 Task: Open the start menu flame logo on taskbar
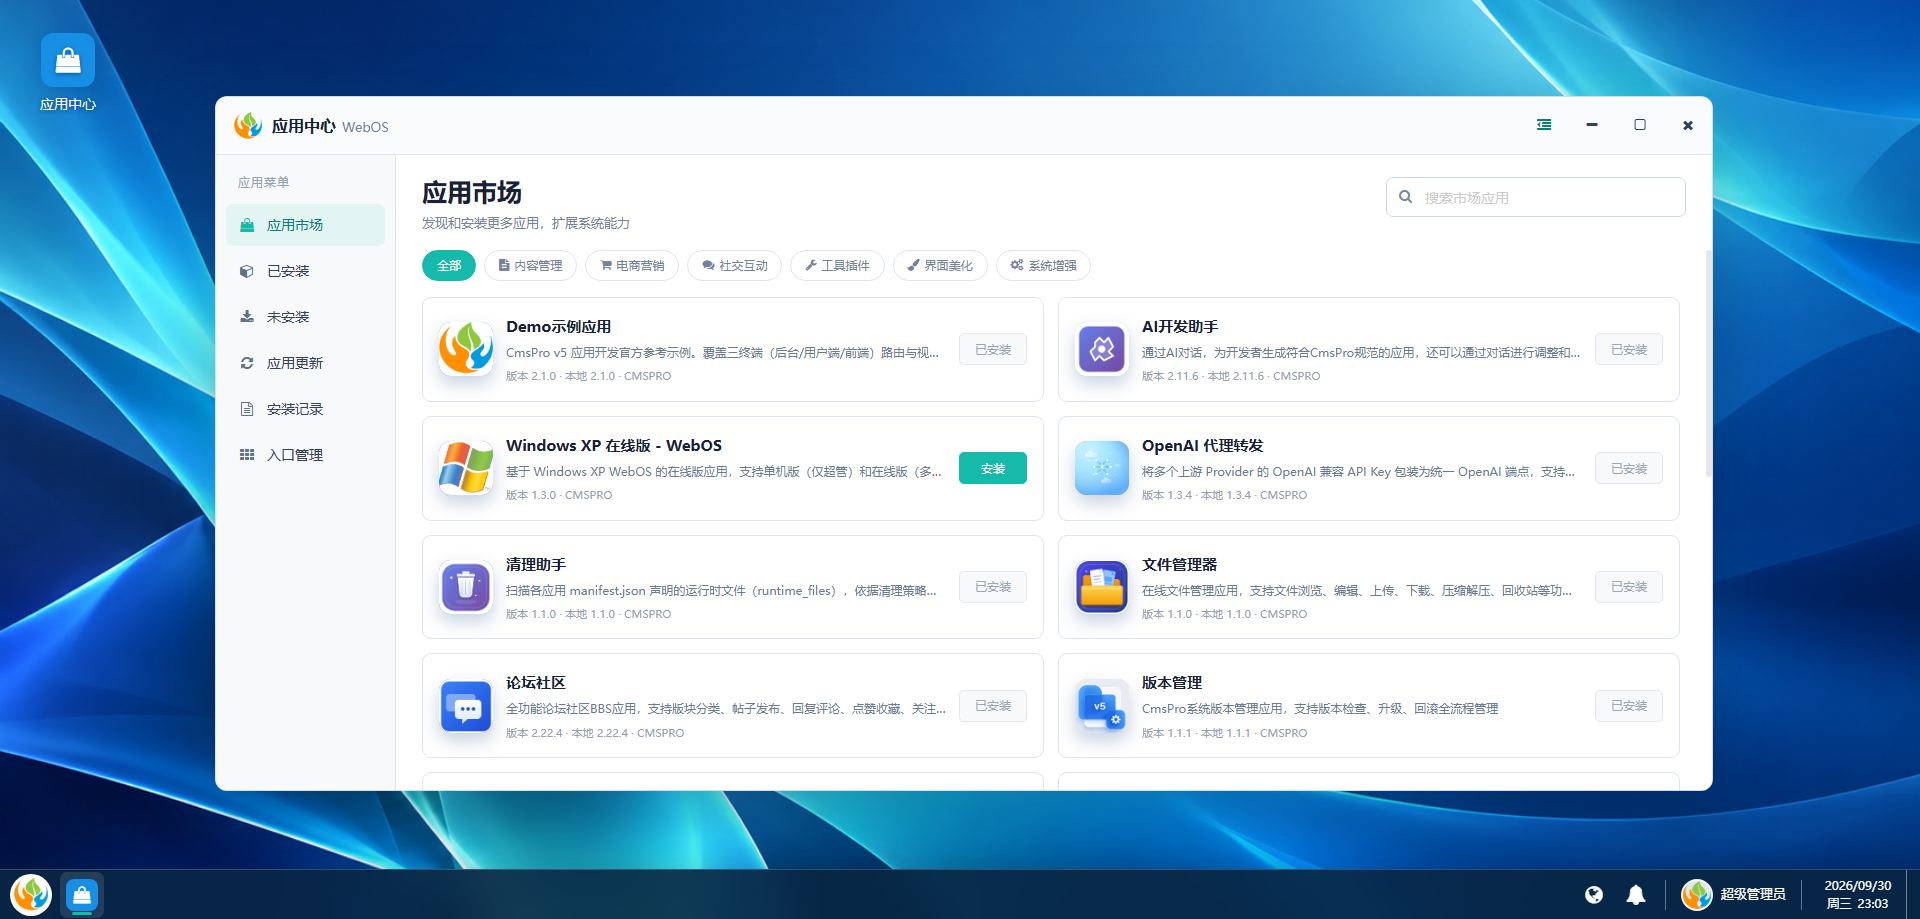point(31,894)
